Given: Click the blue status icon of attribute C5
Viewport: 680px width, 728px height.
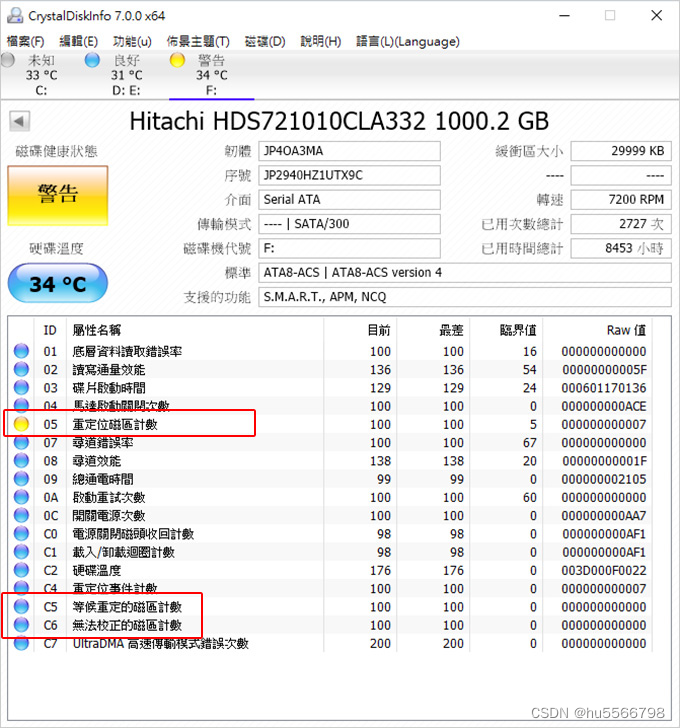Looking at the screenshot, I should click(21, 606).
